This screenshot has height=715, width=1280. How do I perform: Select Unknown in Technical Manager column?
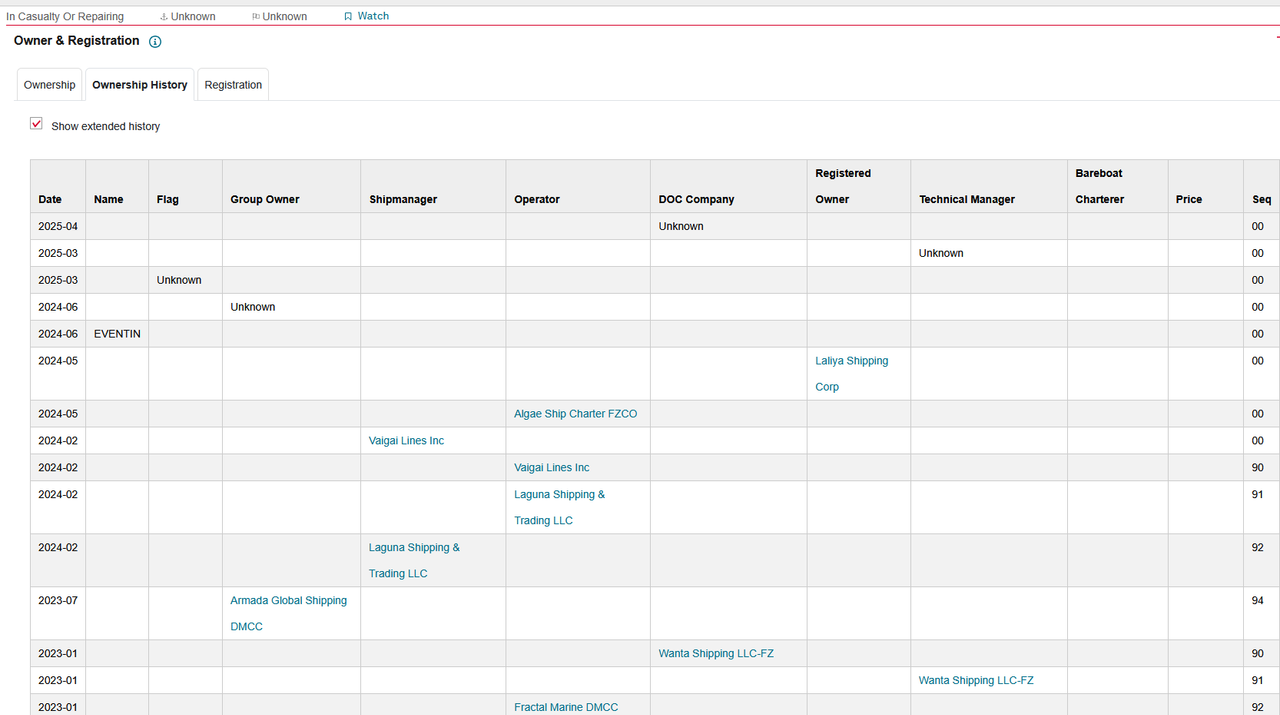coord(941,254)
